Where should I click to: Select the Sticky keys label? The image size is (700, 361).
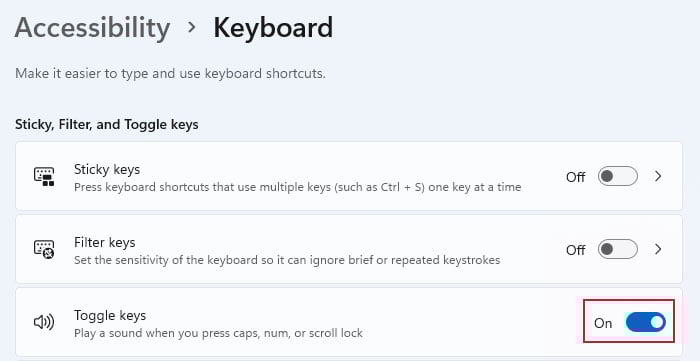point(107,170)
